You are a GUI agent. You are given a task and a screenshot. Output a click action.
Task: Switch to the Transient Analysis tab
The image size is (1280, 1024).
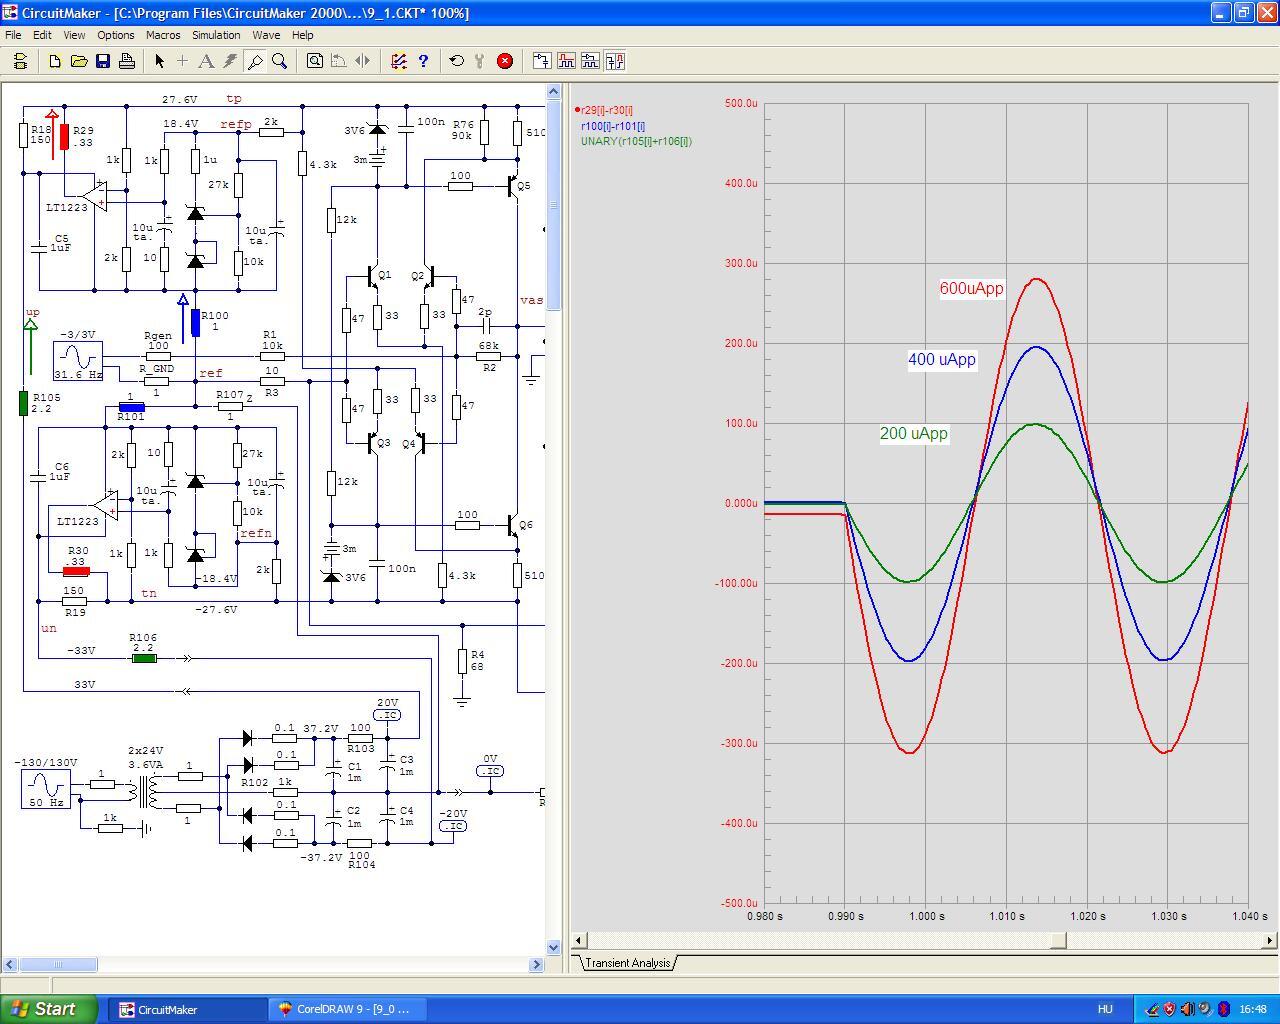(626, 963)
